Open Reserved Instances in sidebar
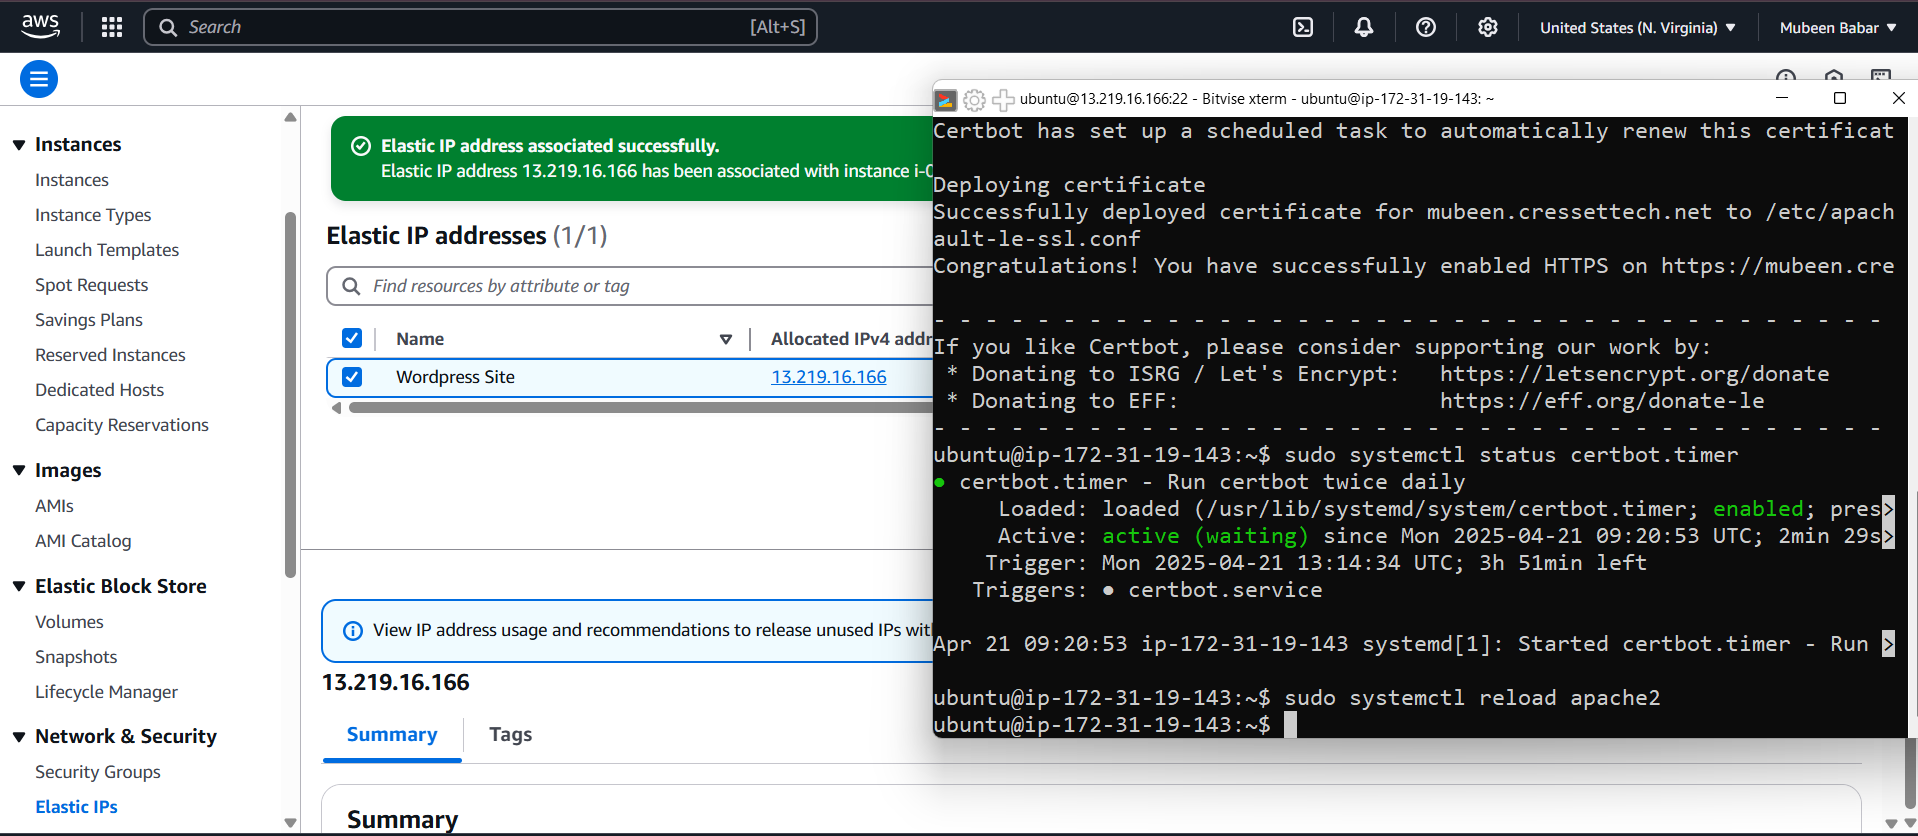Viewport: 1918px width, 836px height. (x=110, y=355)
